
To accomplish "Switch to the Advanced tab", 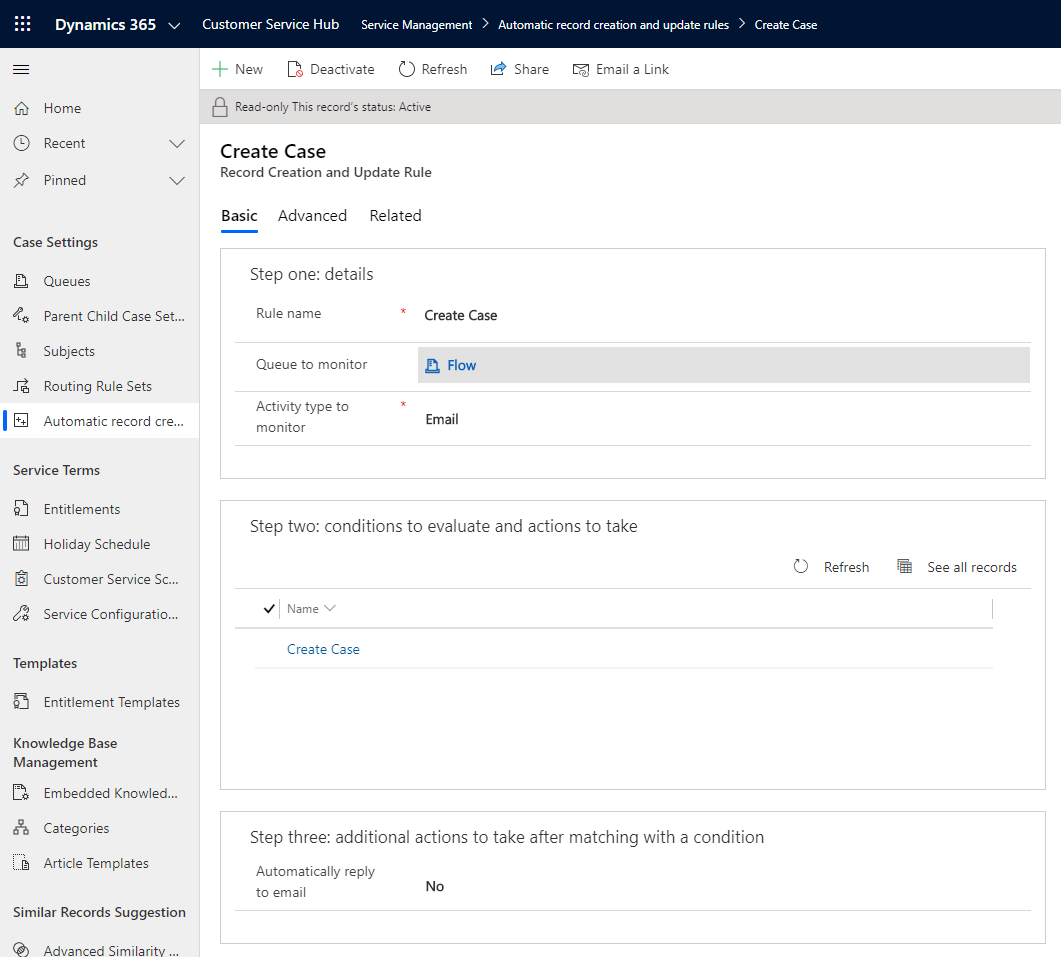I will (312, 215).
